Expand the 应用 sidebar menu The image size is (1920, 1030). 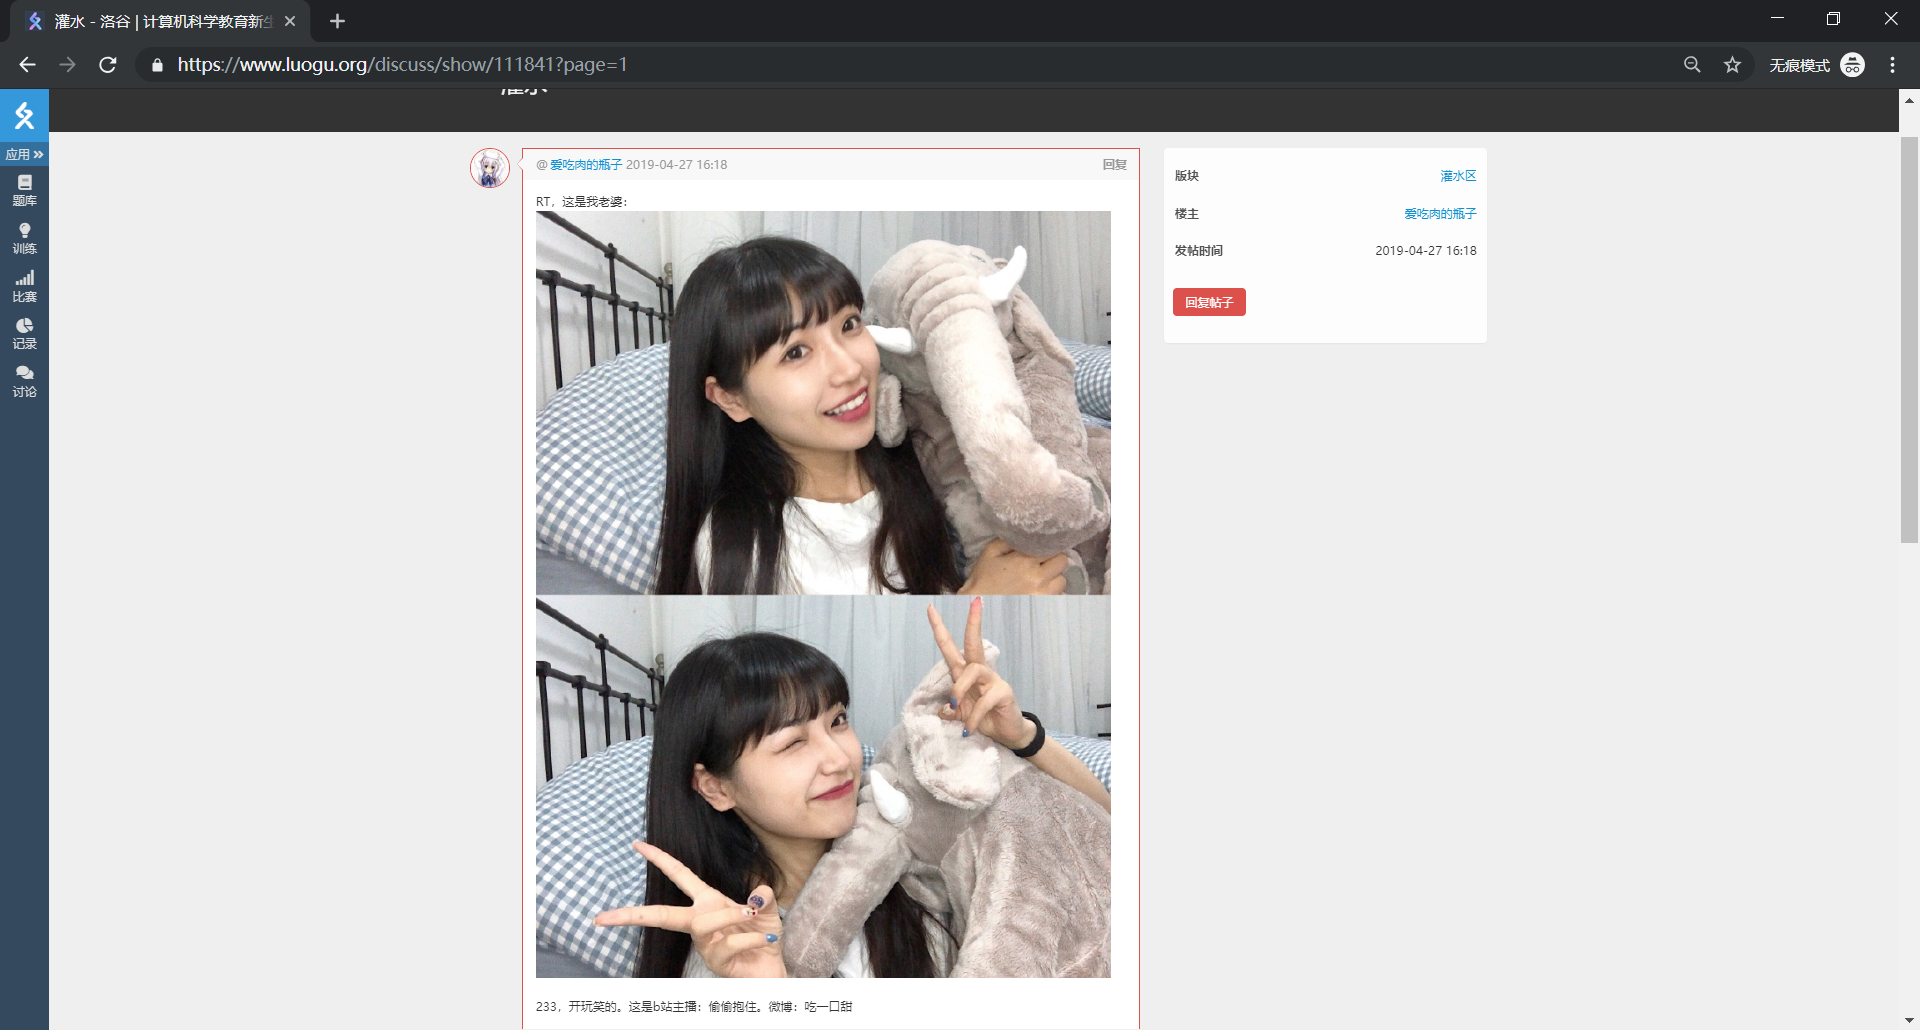click(24, 154)
